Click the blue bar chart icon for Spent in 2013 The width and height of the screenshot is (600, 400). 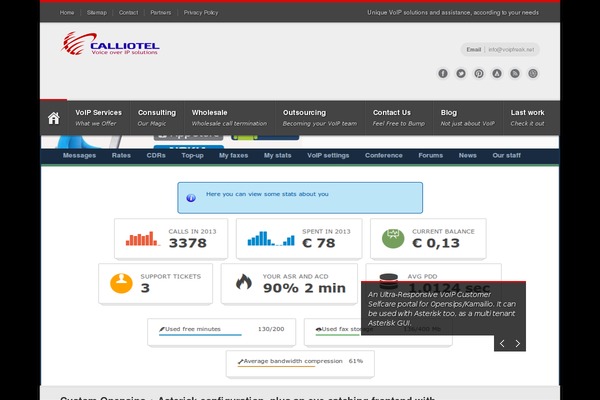[271, 238]
